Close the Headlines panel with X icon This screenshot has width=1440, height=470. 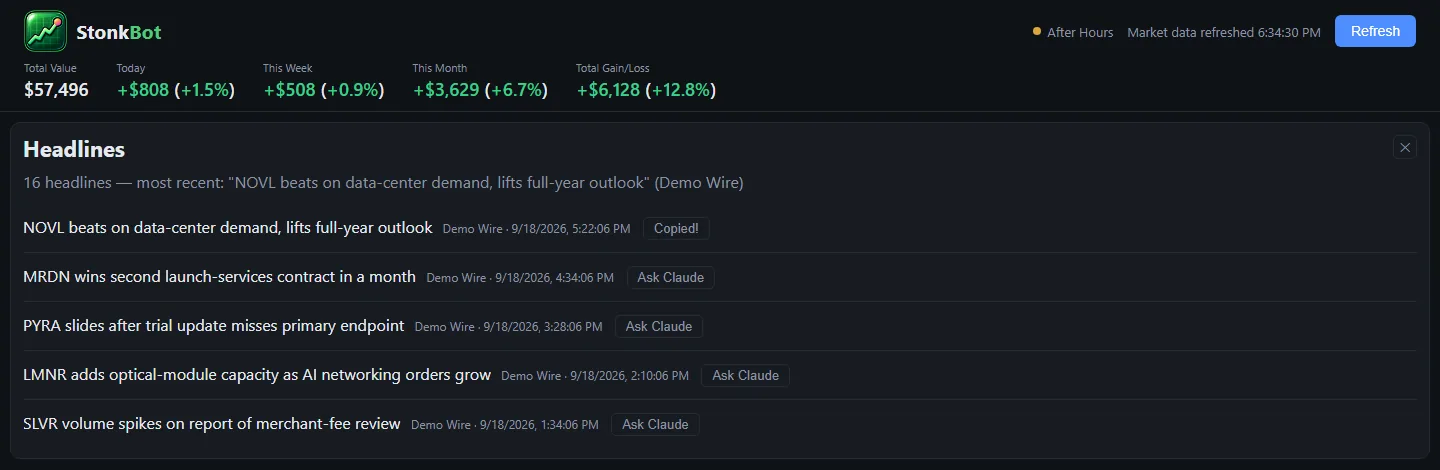1405,147
